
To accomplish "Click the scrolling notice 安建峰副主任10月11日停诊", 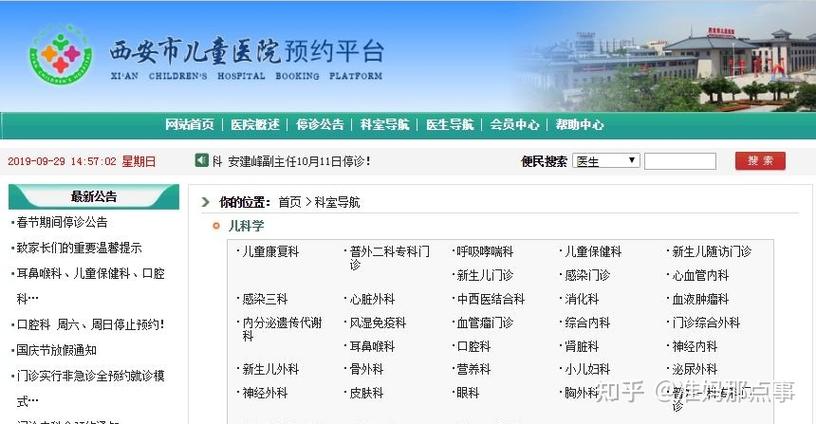I will (x=299, y=161).
